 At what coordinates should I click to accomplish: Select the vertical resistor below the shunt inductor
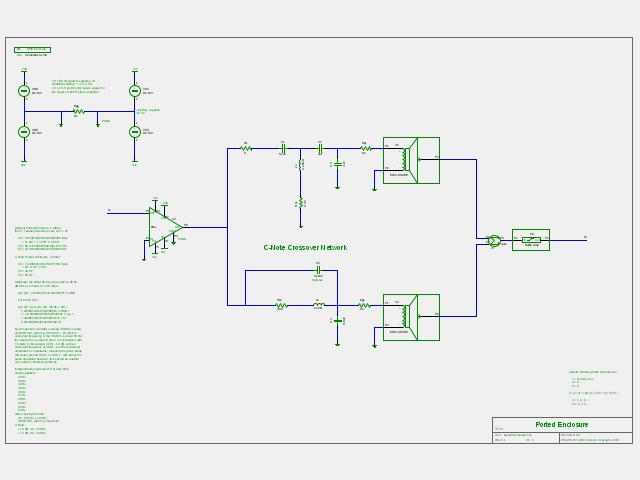[301, 203]
